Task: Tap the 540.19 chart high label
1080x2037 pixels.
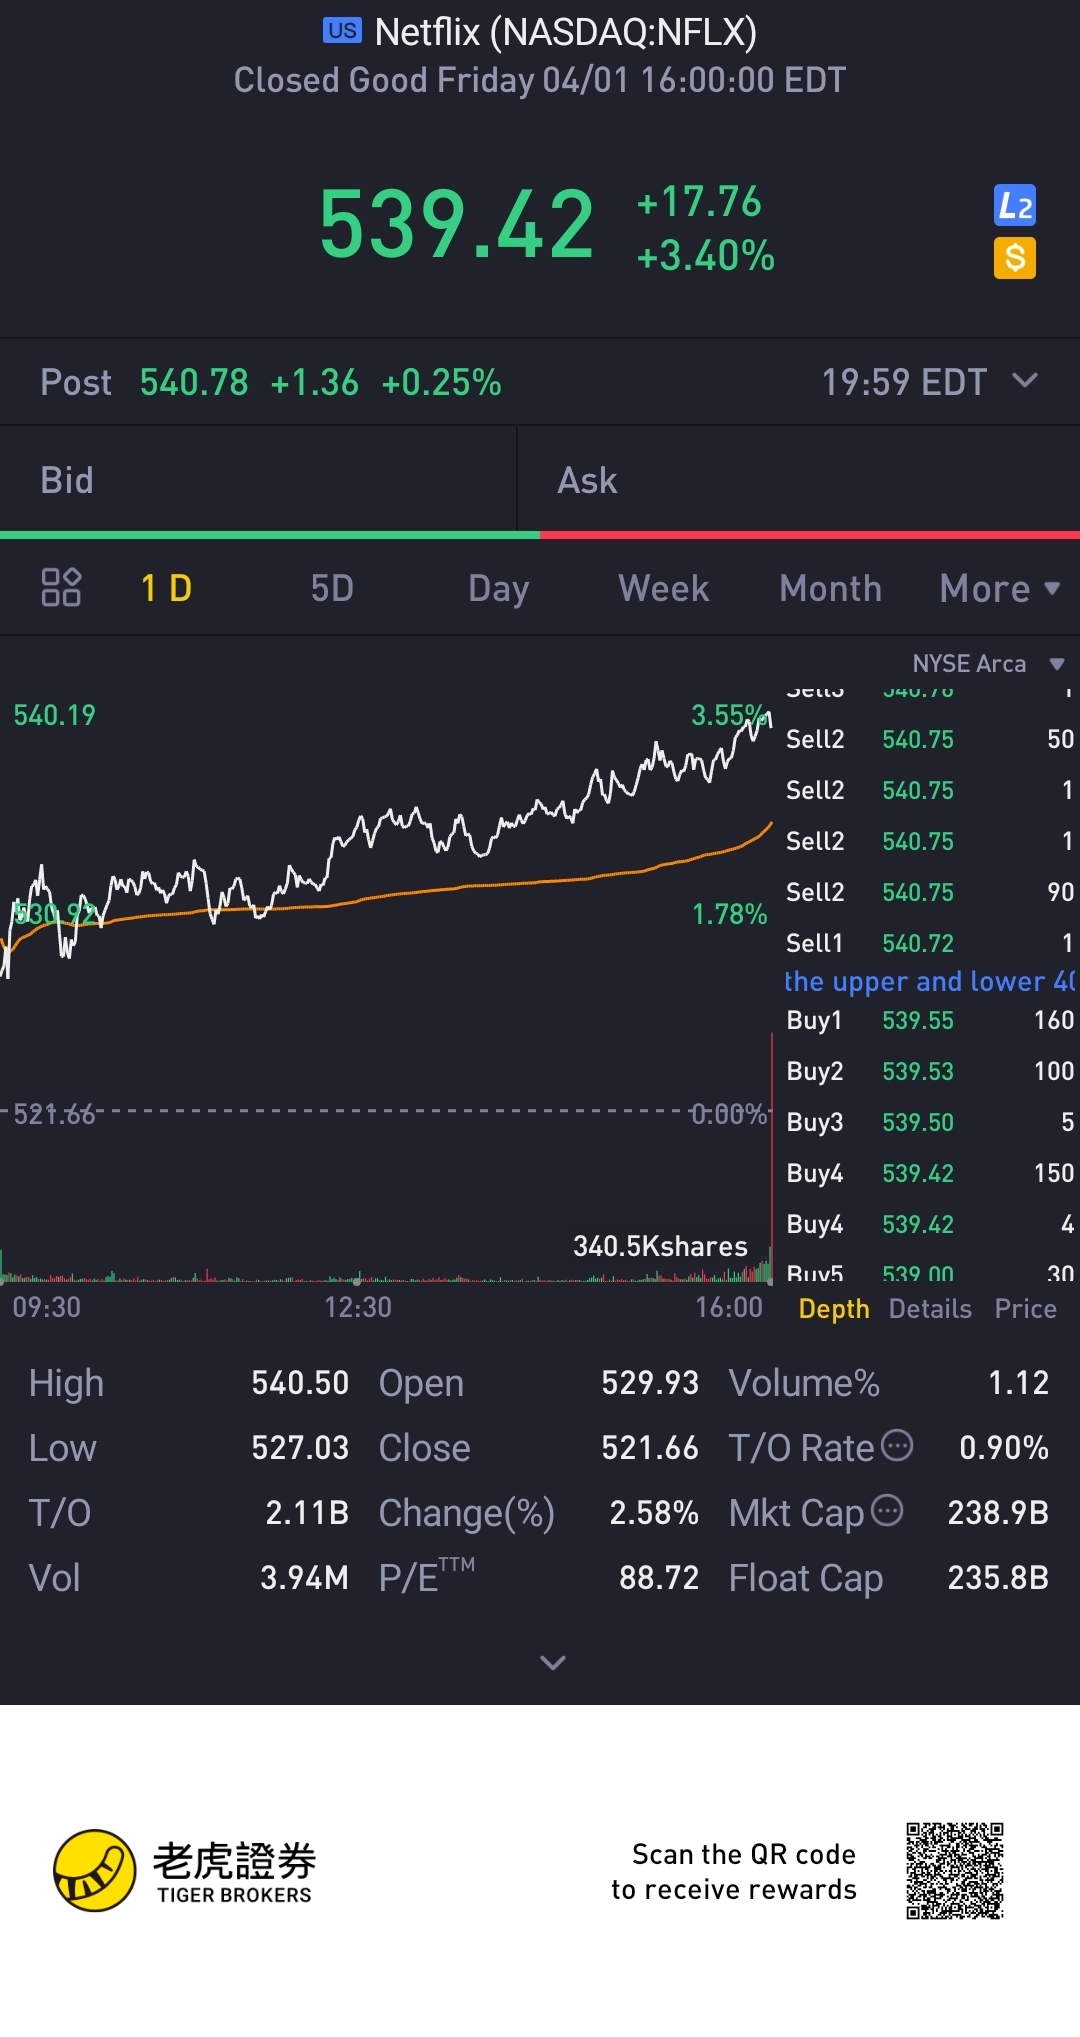Action: pos(54,715)
